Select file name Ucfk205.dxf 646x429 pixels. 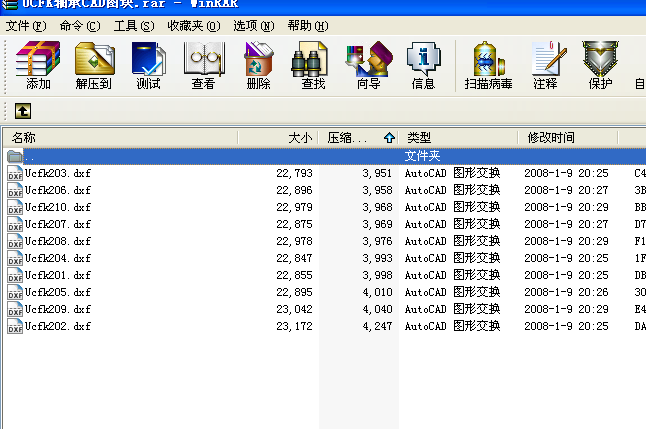coord(58,292)
